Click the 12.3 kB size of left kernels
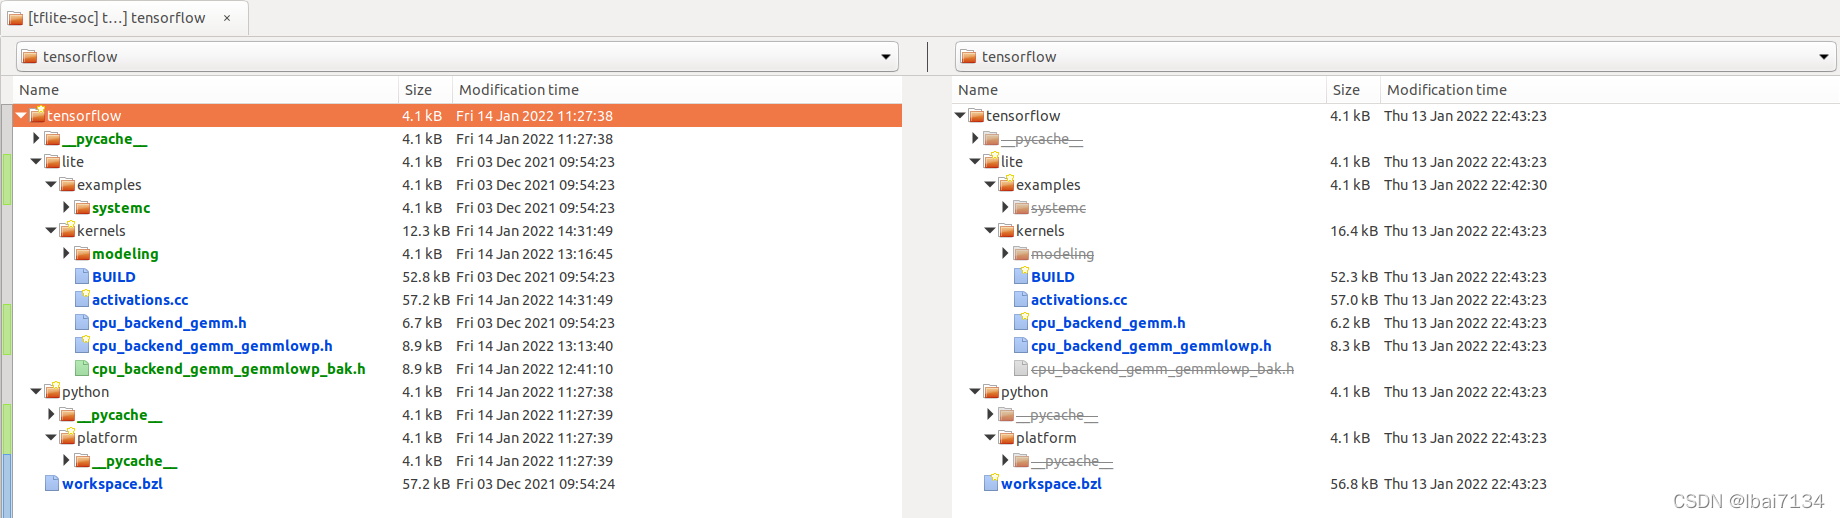Viewport: 1840px width, 518px height. click(x=426, y=230)
